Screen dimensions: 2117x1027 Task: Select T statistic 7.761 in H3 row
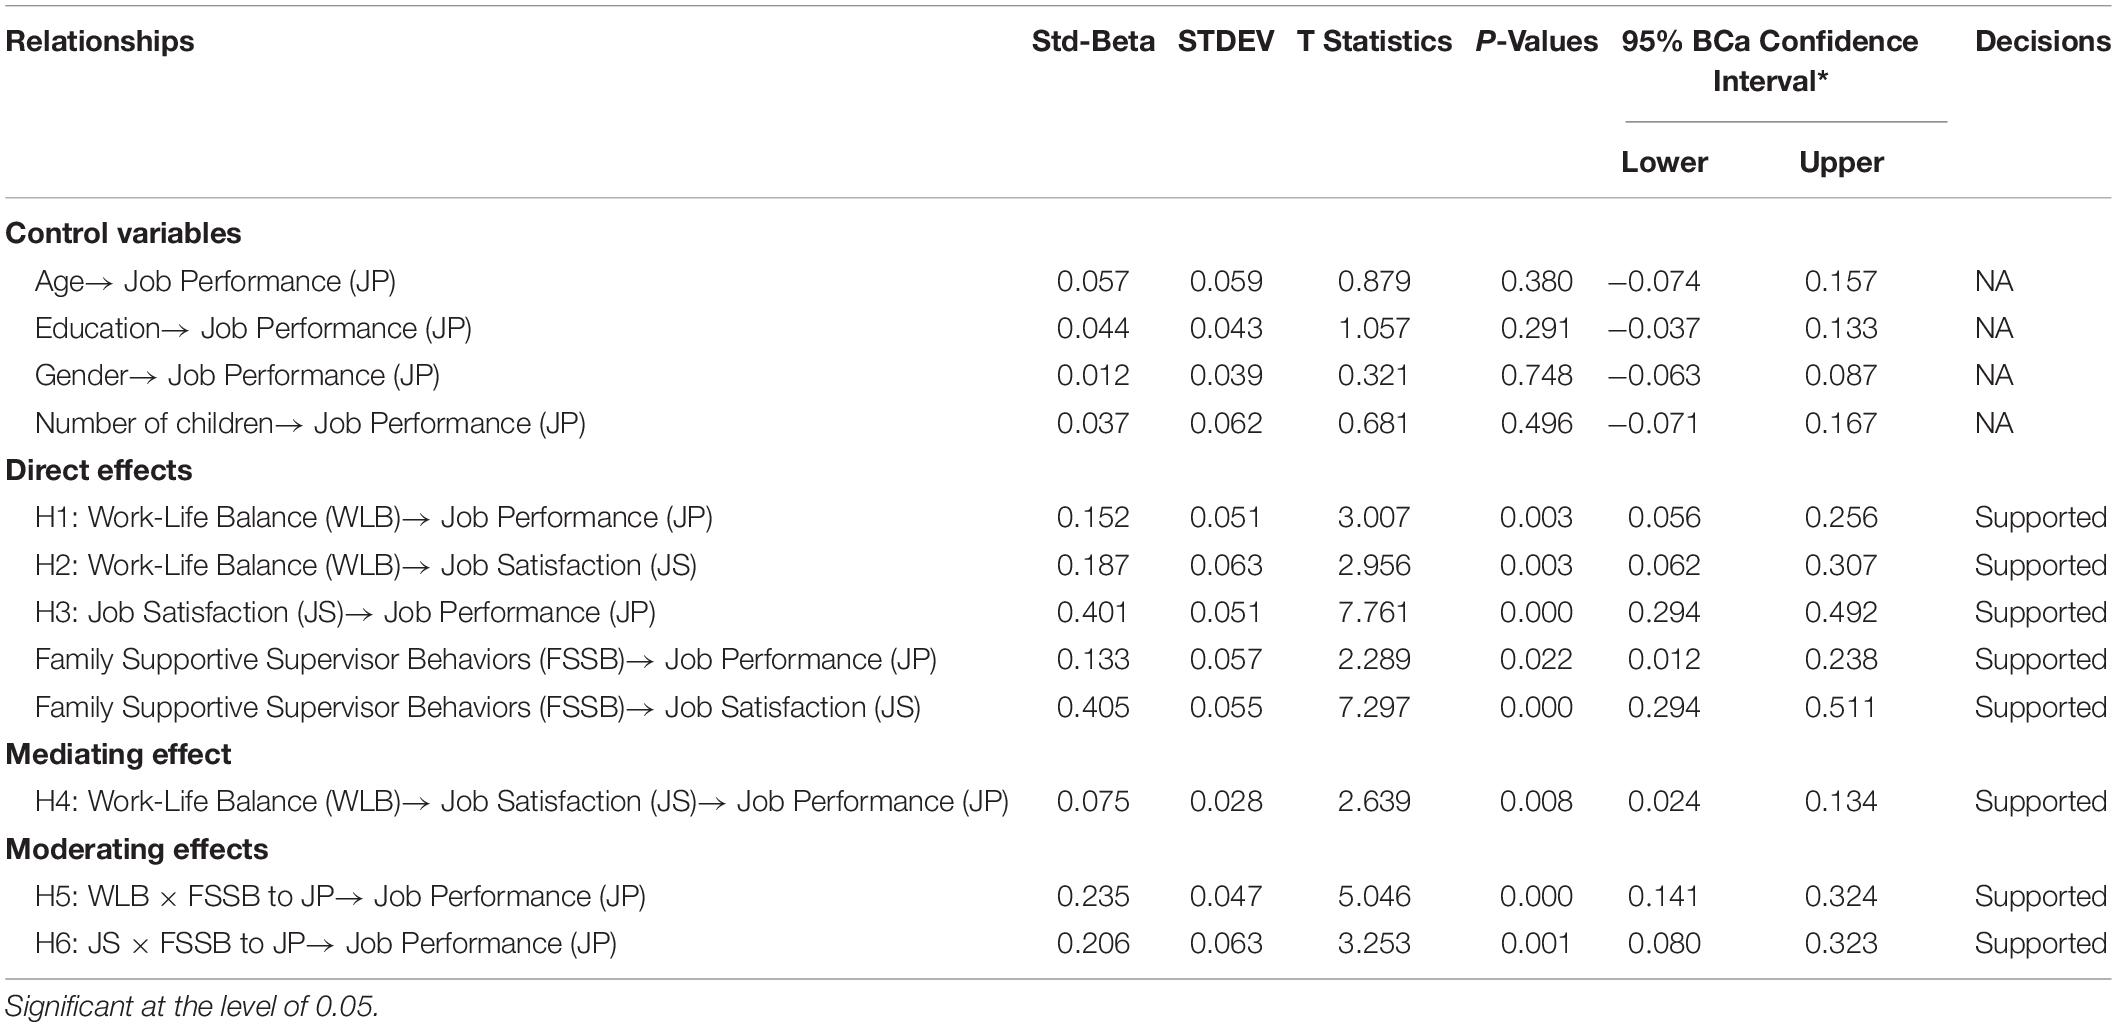click(1374, 613)
